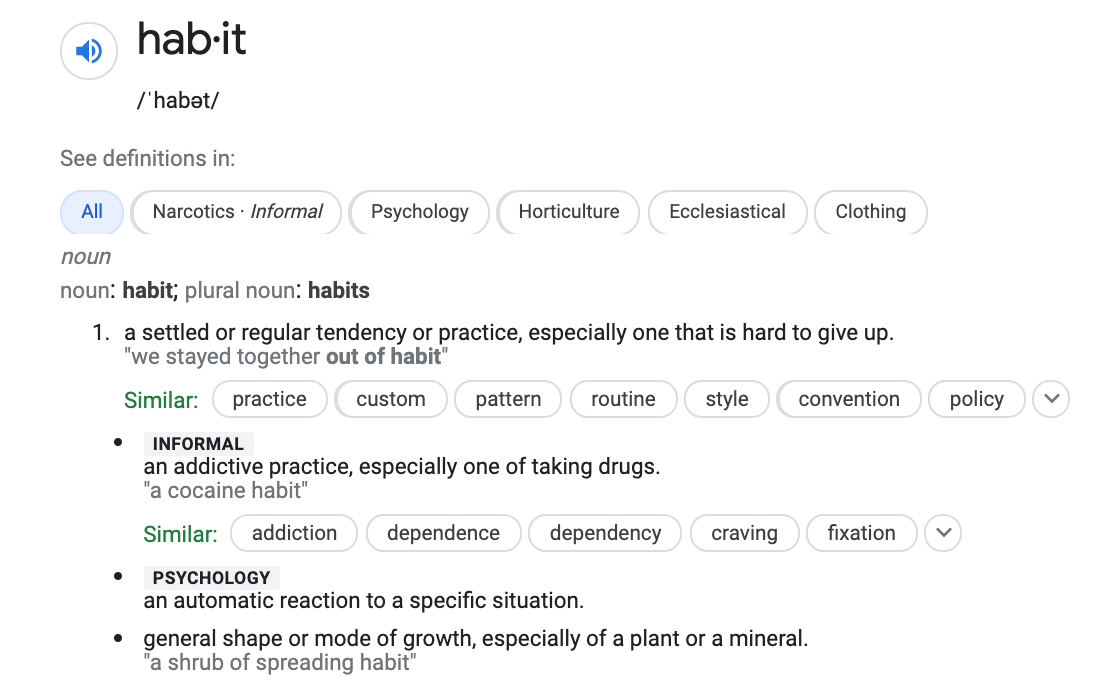
Task: Select the Ecclesiastical definition filter
Action: (x=727, y=212)
